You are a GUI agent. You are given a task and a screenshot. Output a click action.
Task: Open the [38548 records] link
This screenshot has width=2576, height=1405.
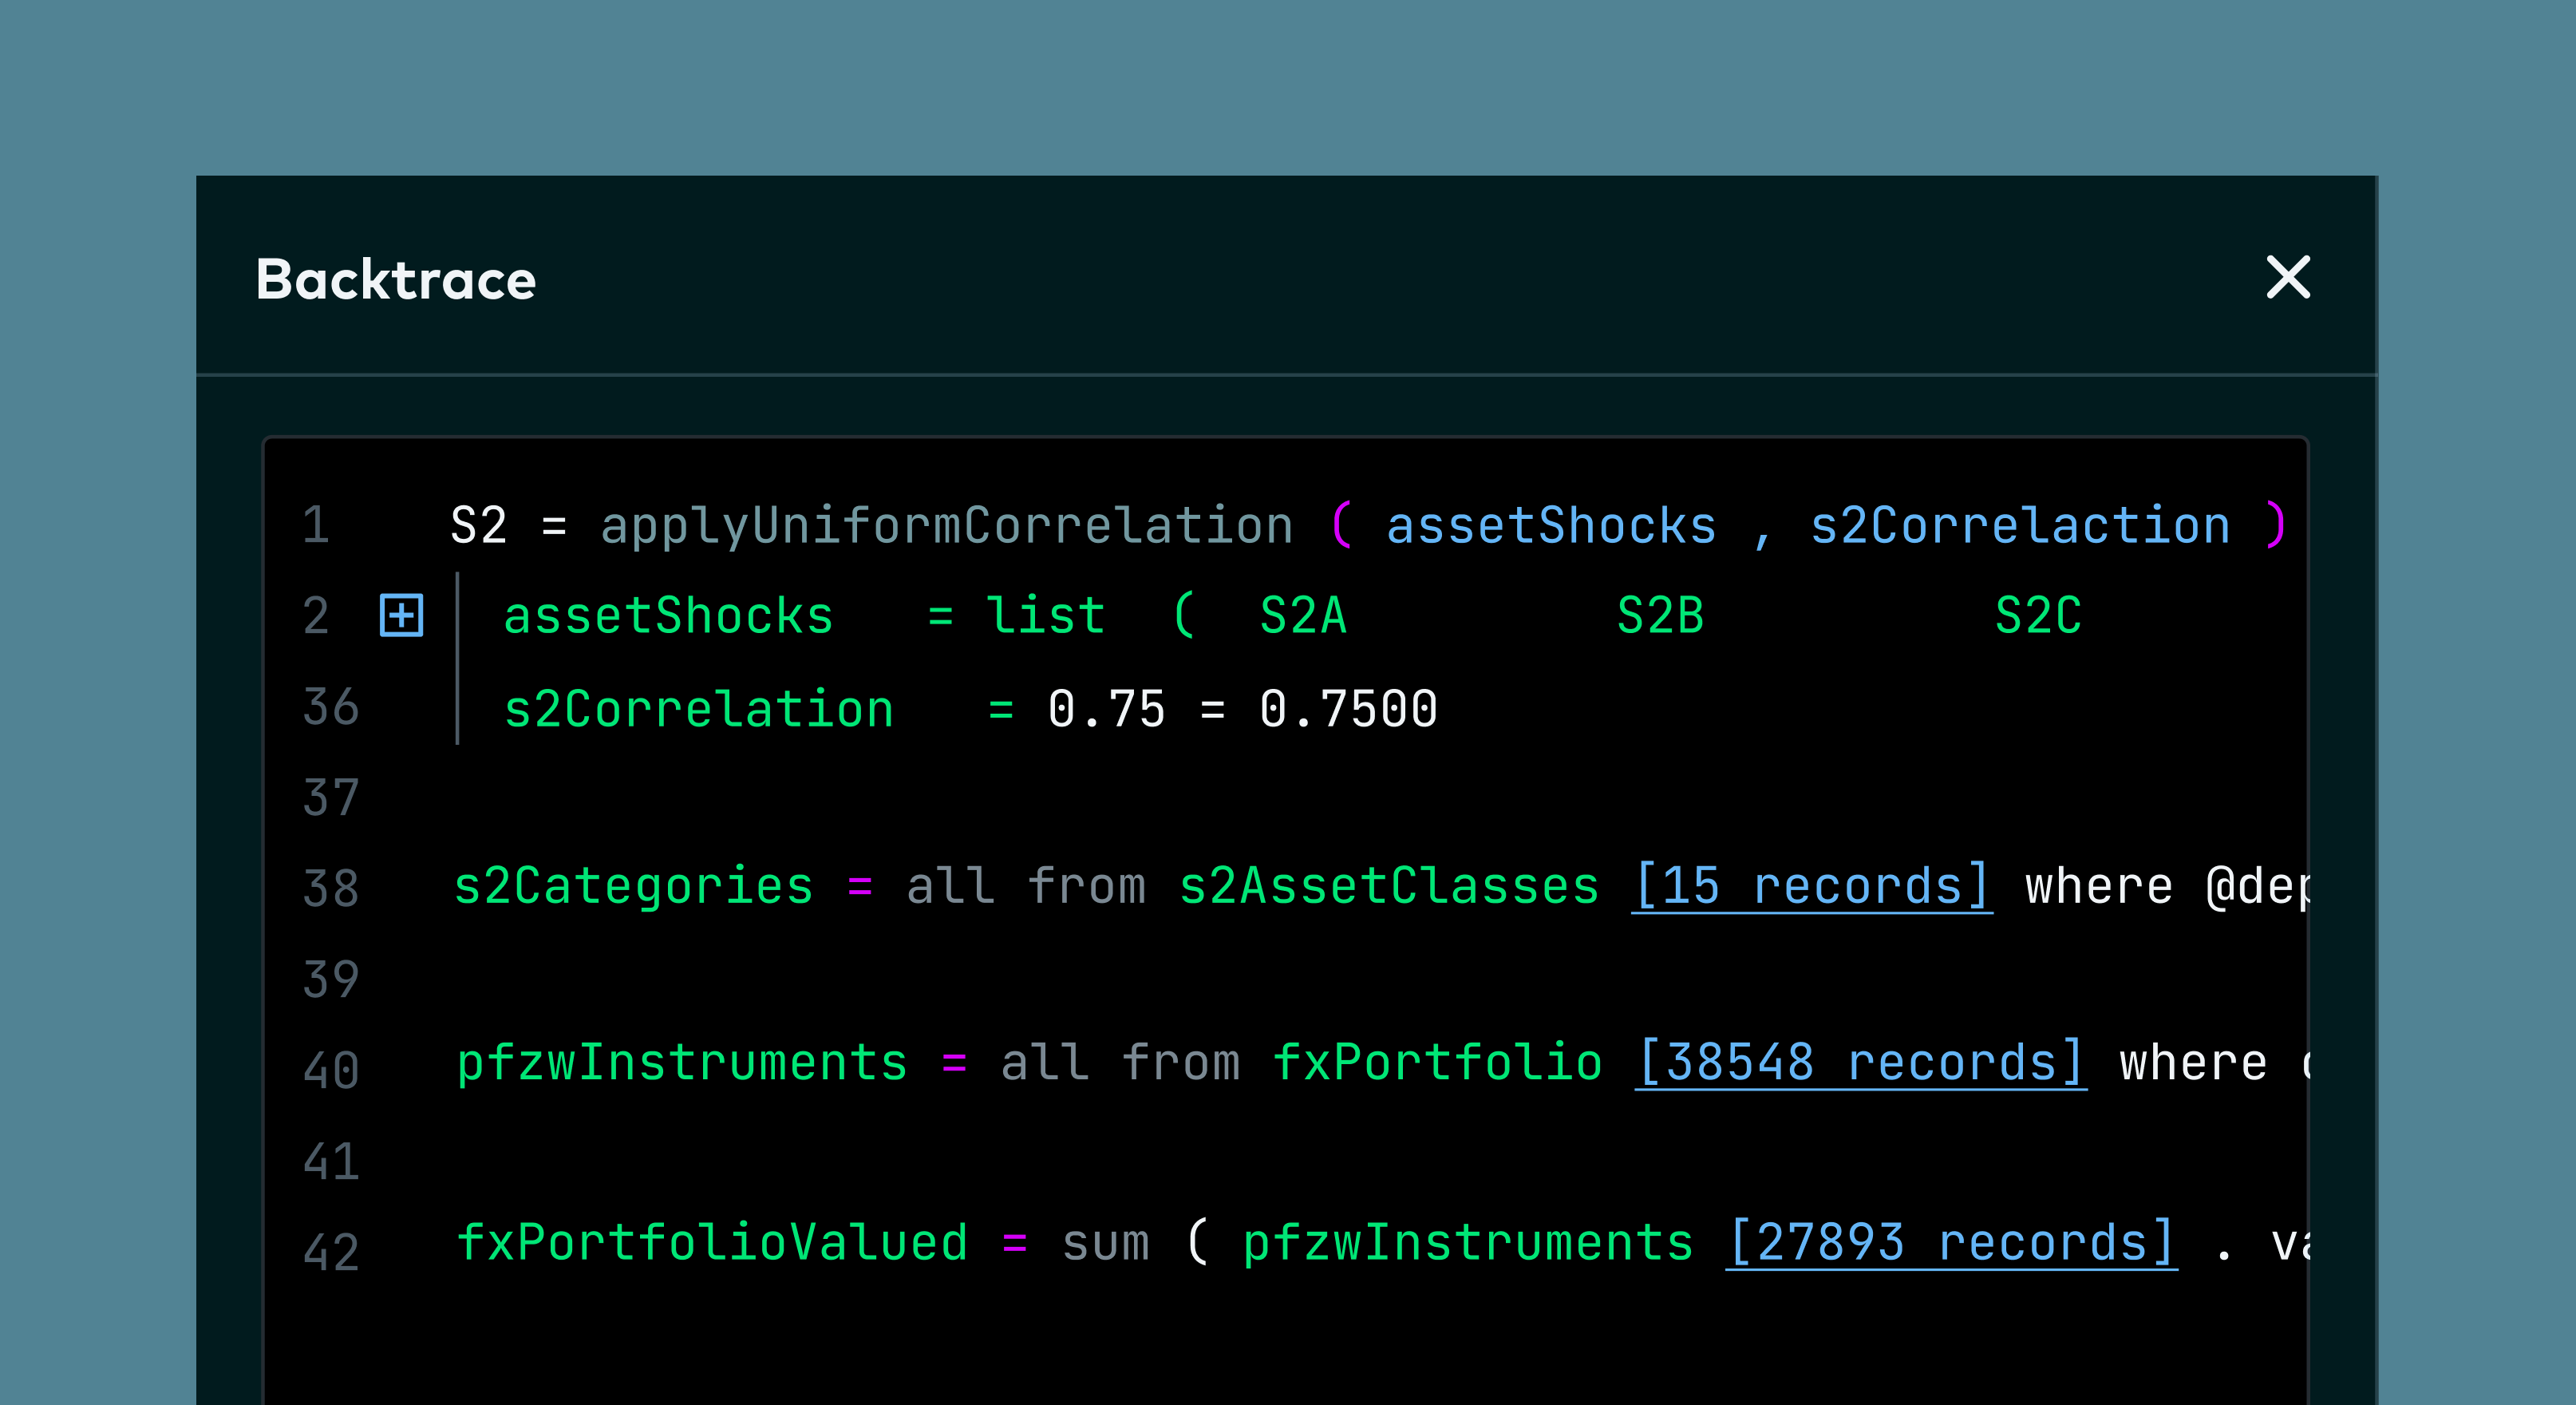coord(1860,1062)
